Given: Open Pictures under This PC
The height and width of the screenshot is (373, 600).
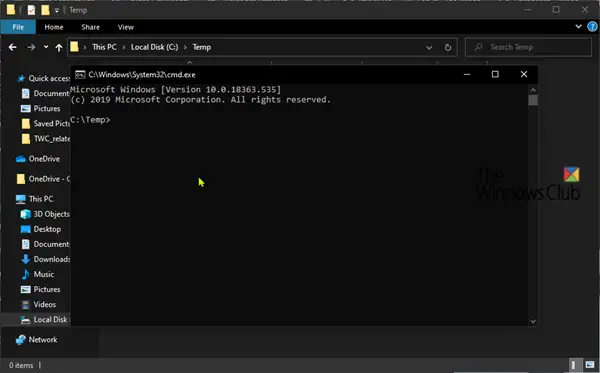Looking at the screenshot, I should pyautogui.click(x=41, y=289).
